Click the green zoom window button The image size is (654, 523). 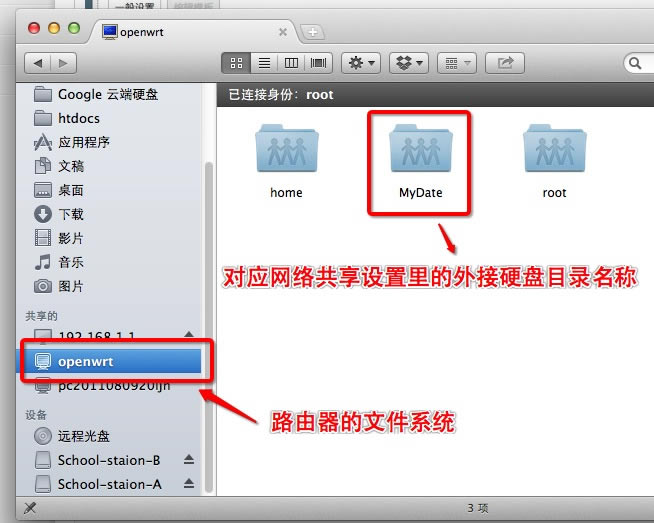tap(74, 28)
